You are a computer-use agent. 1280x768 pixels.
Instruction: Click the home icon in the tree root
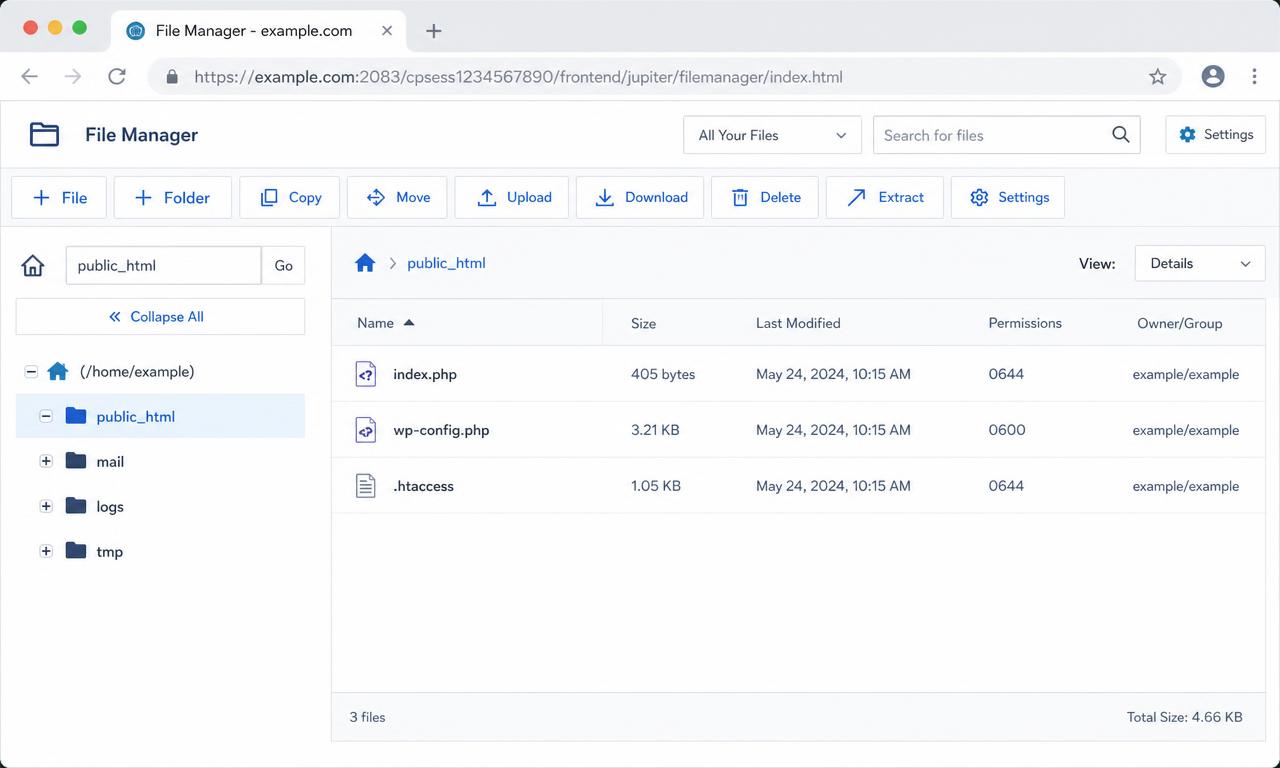click(x=58, y=371)
